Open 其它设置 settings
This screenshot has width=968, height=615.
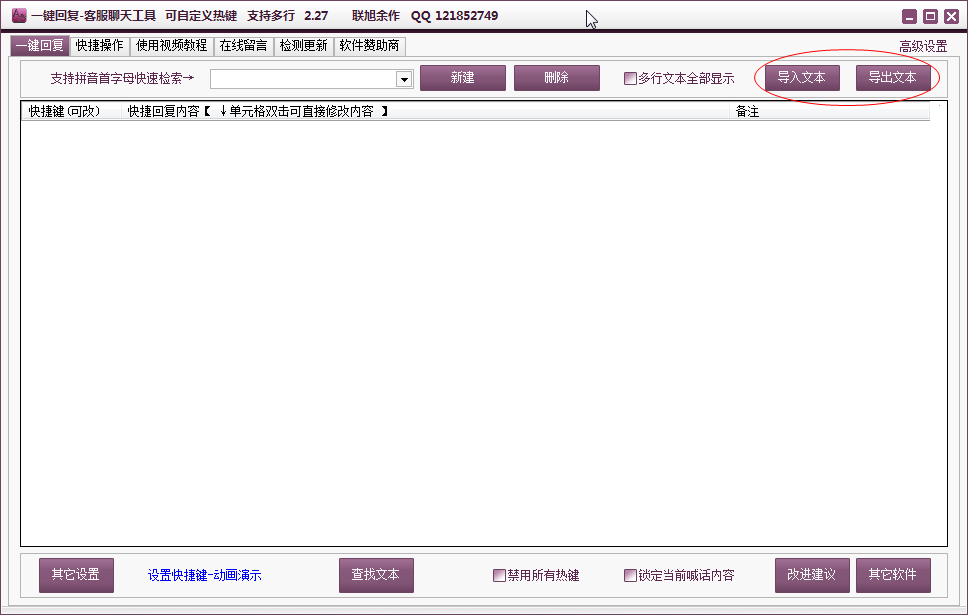coord(77,575)
